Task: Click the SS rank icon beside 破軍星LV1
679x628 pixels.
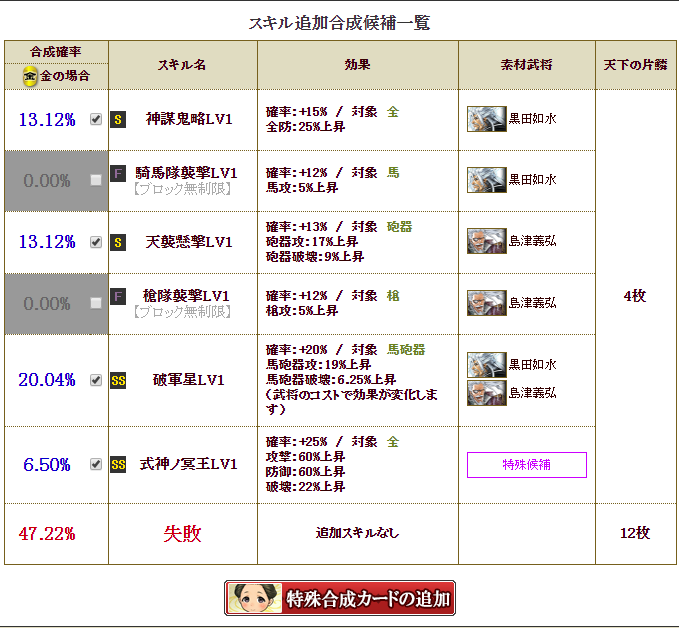Action: [x=118, y=381]
